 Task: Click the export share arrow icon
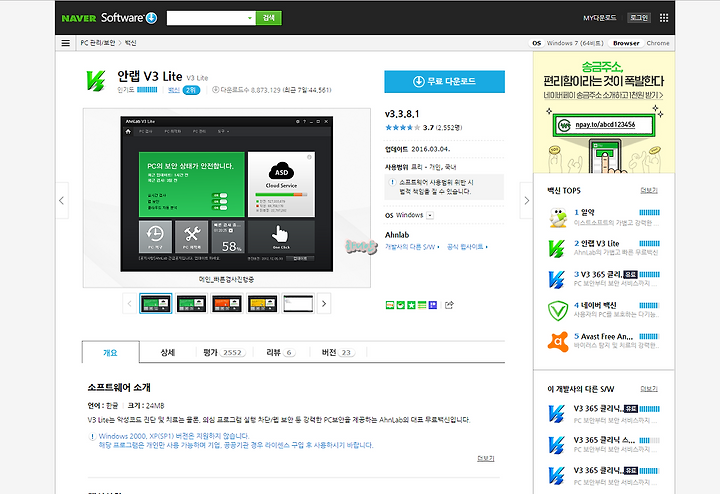tap(449, 305)
